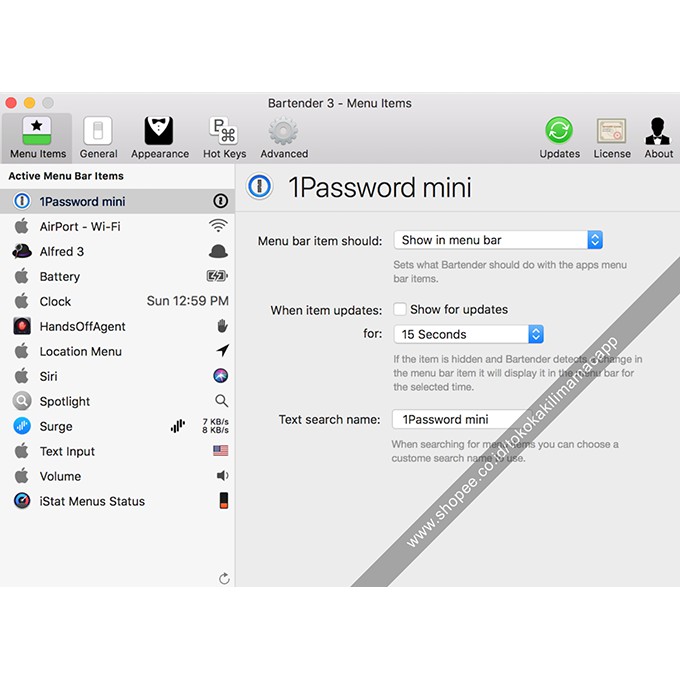This screenshot has height=680, width=680.
Task: Select the HandsOffAgent list item
Action: [x=117, y=326]
